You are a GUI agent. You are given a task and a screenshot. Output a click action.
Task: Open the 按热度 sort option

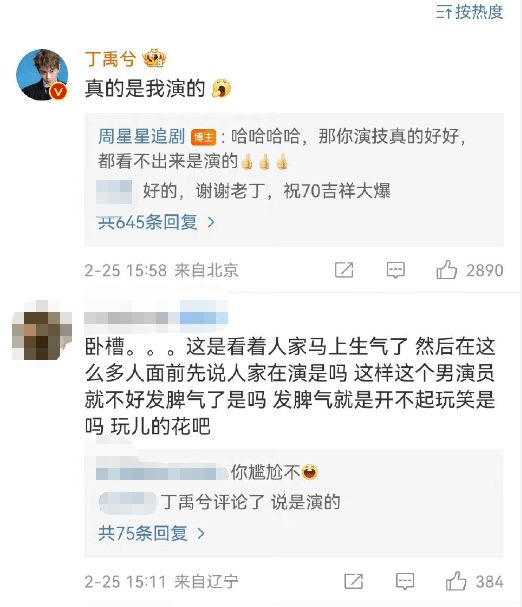click(x=469, y=12)
